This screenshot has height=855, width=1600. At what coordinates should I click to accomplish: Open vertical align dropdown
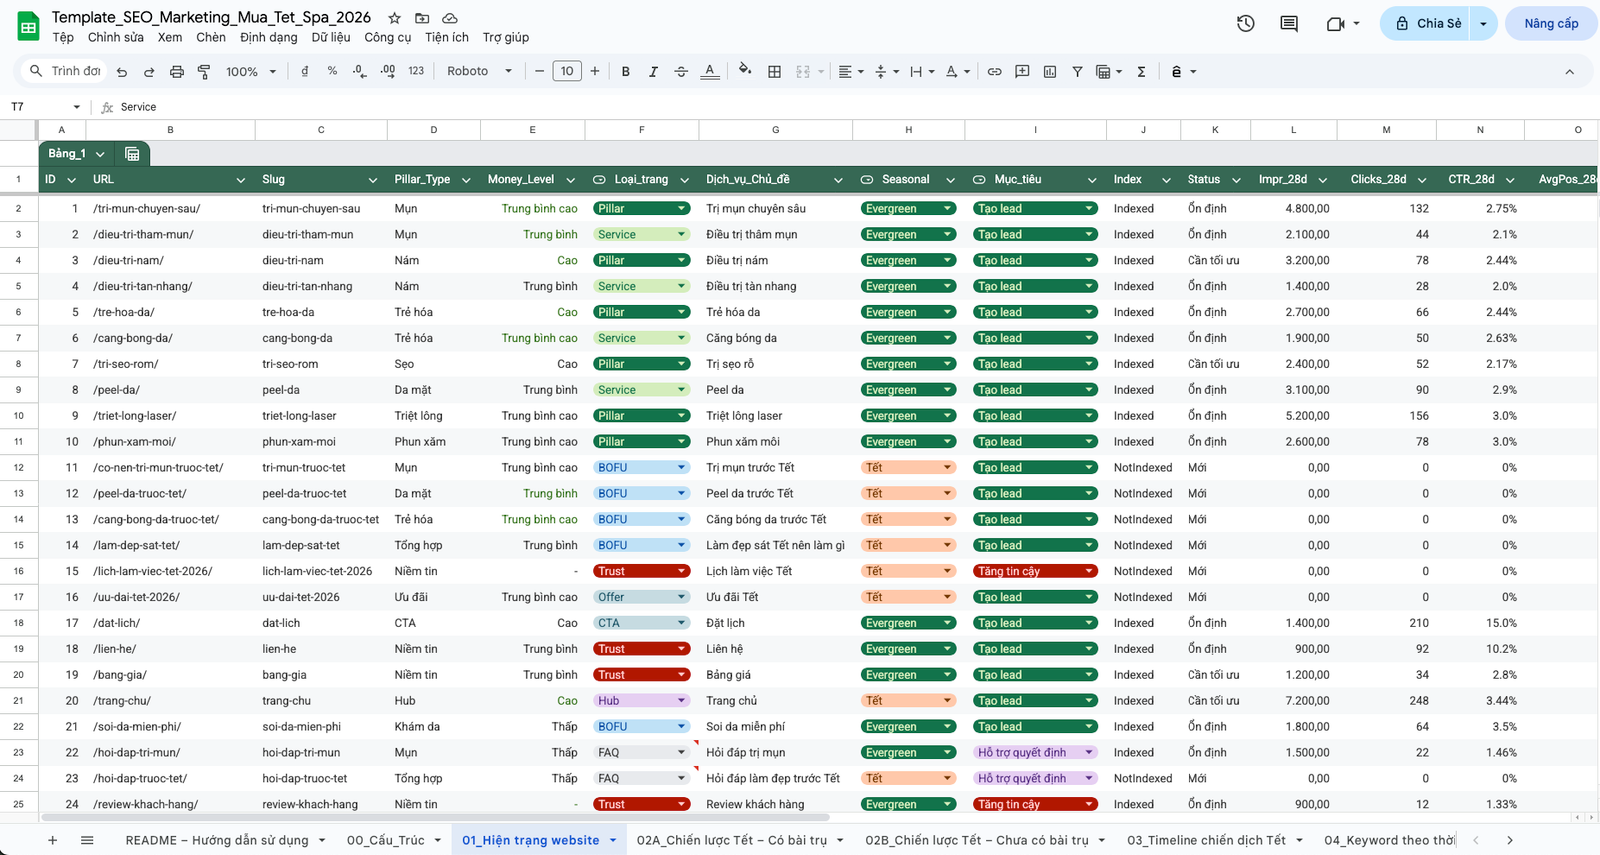(887, 71)
